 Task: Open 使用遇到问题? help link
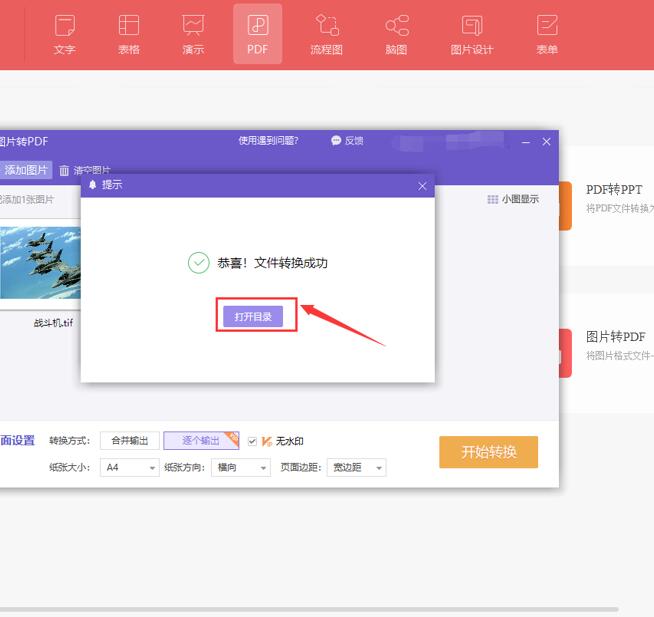[x=268, y=141]
